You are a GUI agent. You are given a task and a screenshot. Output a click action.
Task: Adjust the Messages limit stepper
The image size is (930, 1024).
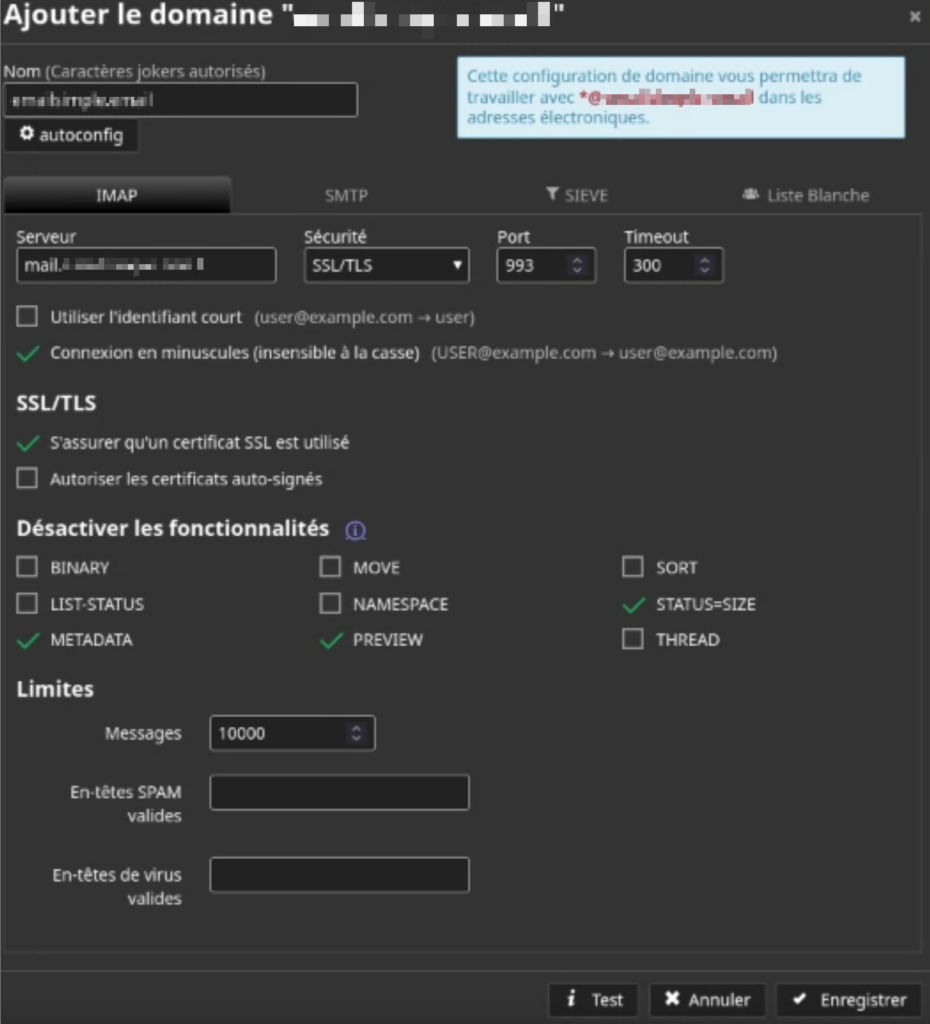tap(356, 733)
